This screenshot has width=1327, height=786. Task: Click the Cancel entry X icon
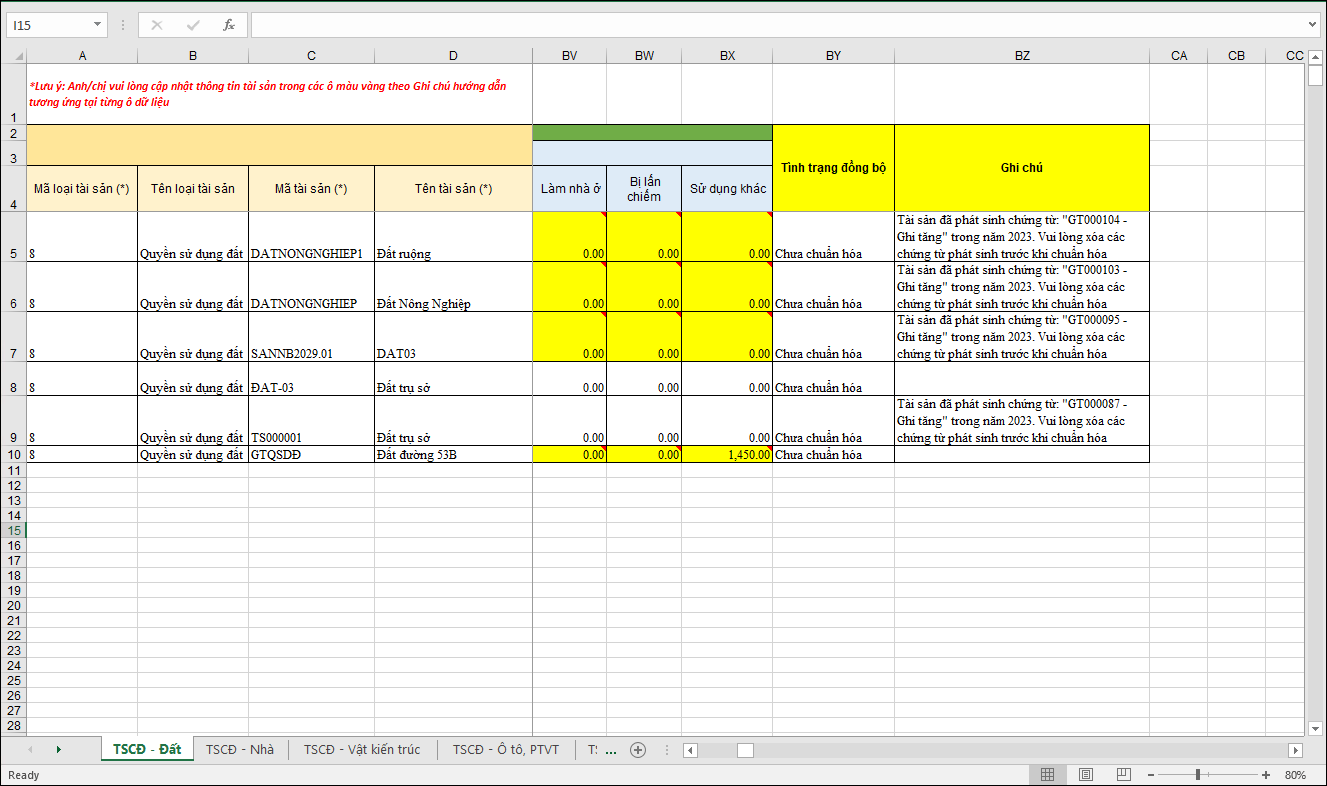pyautogui.click(x=157, y=25)
